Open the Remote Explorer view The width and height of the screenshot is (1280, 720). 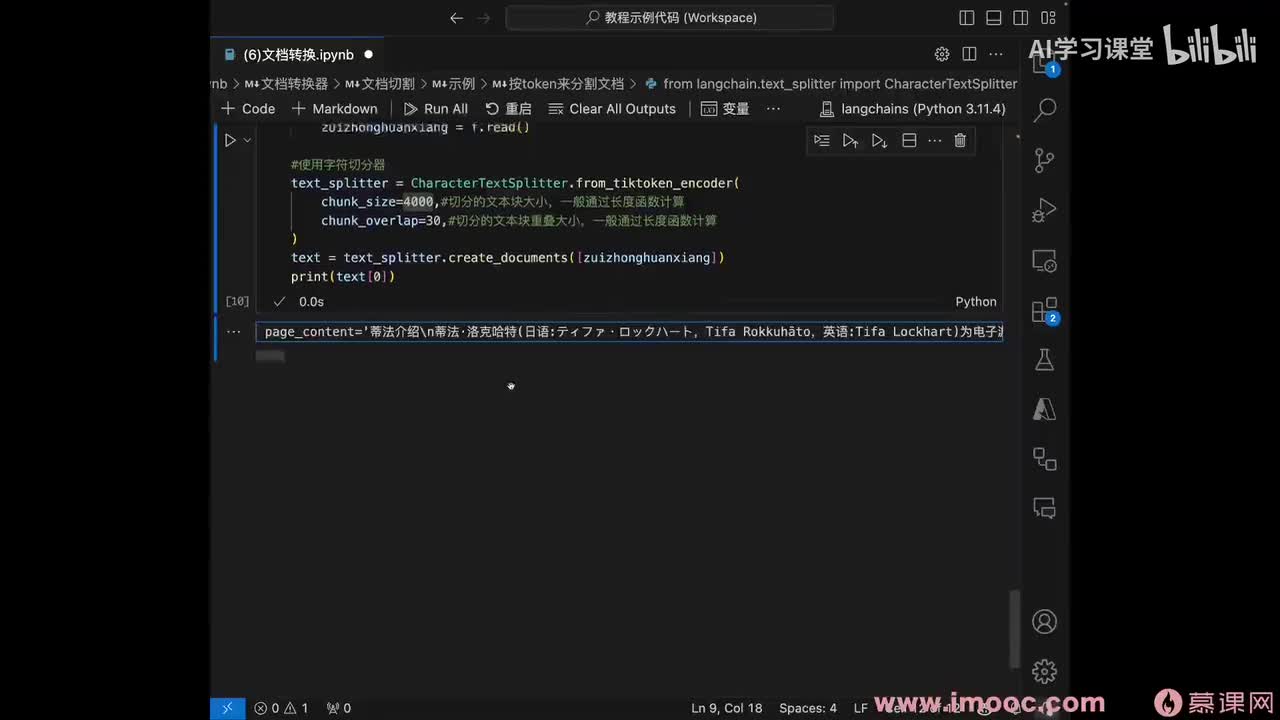pyautogui.click(x=1045, y=262)
